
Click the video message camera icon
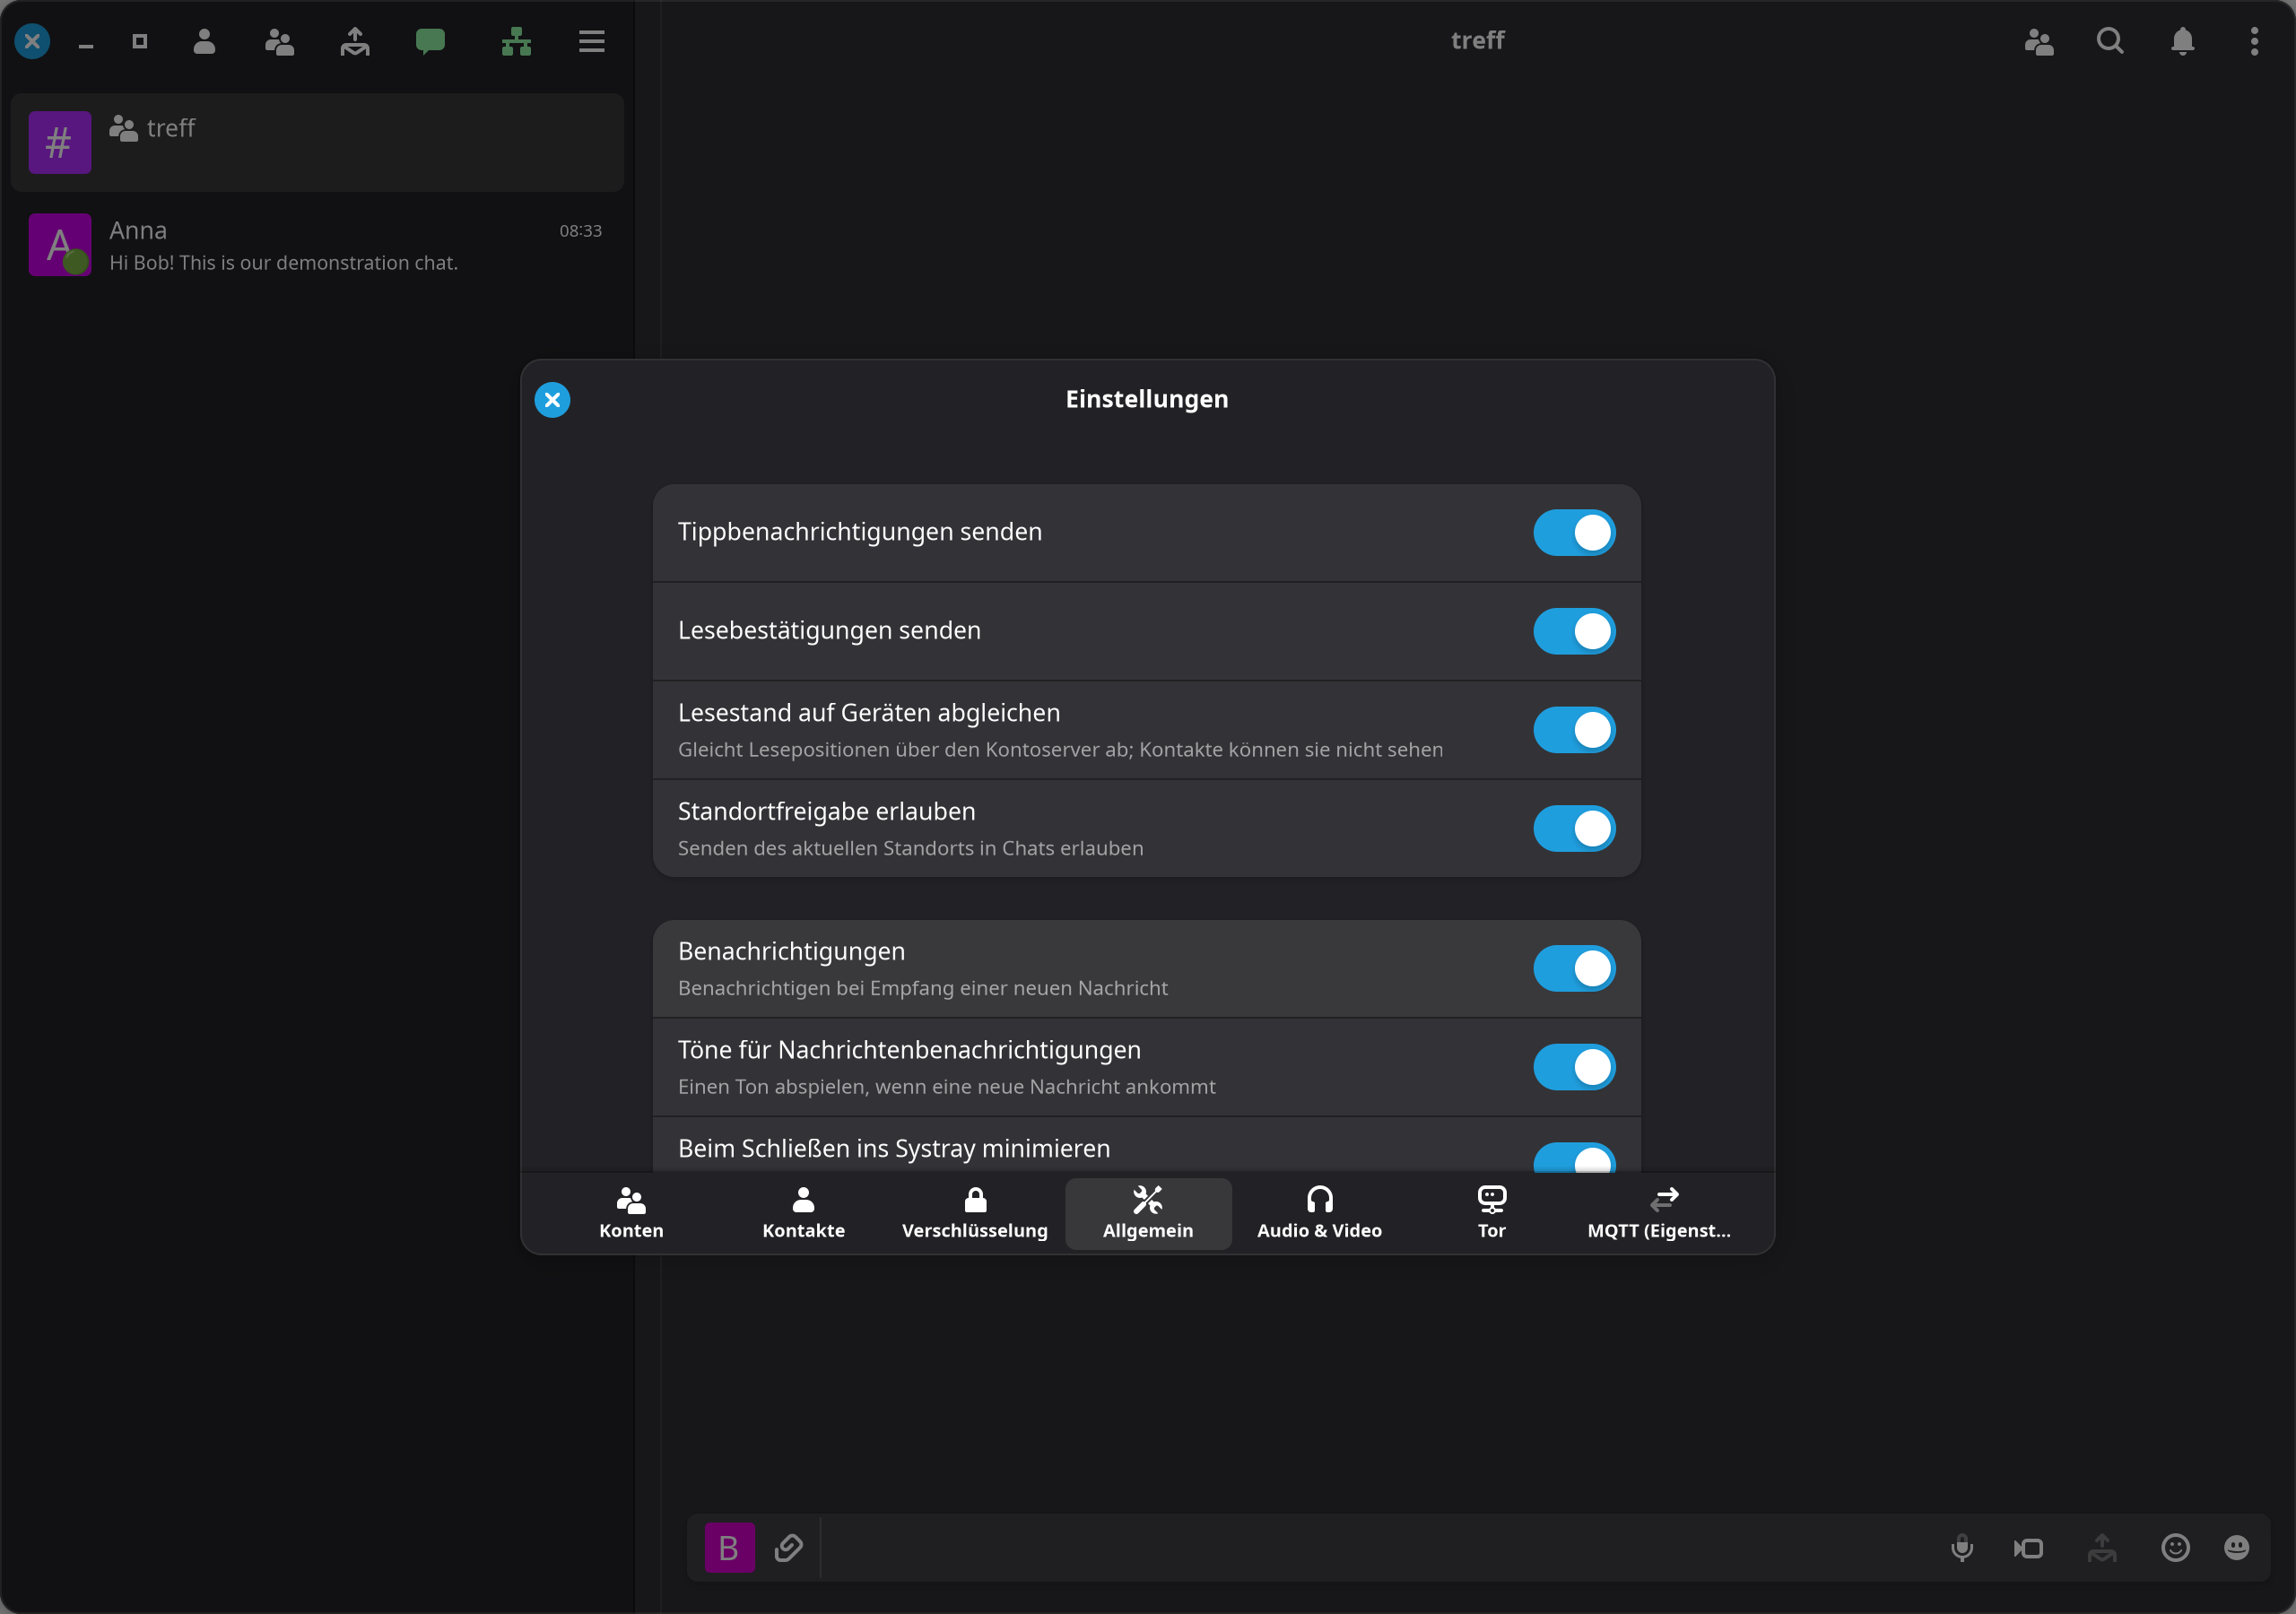click(2029, 1548)
